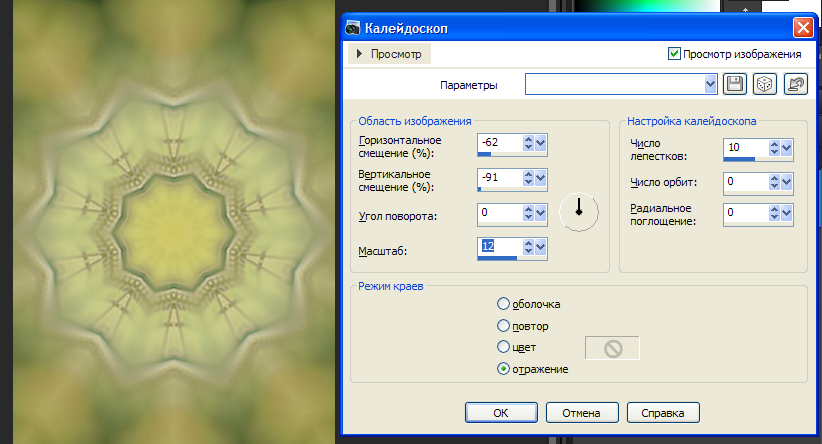Viewport: 822px width, 444px height.
Task: Click the reset to default icon
Action: (x=796, y=85)
